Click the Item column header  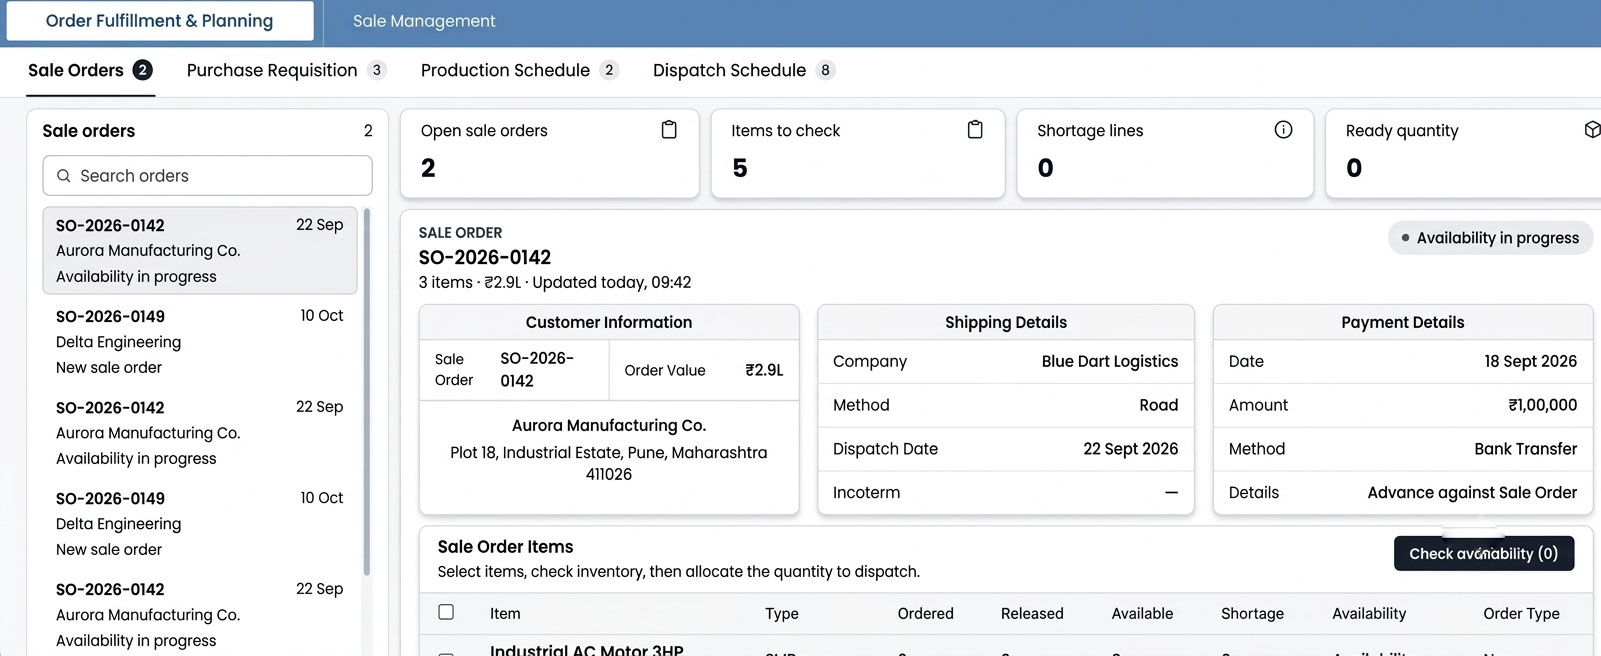tap(505, 614)
